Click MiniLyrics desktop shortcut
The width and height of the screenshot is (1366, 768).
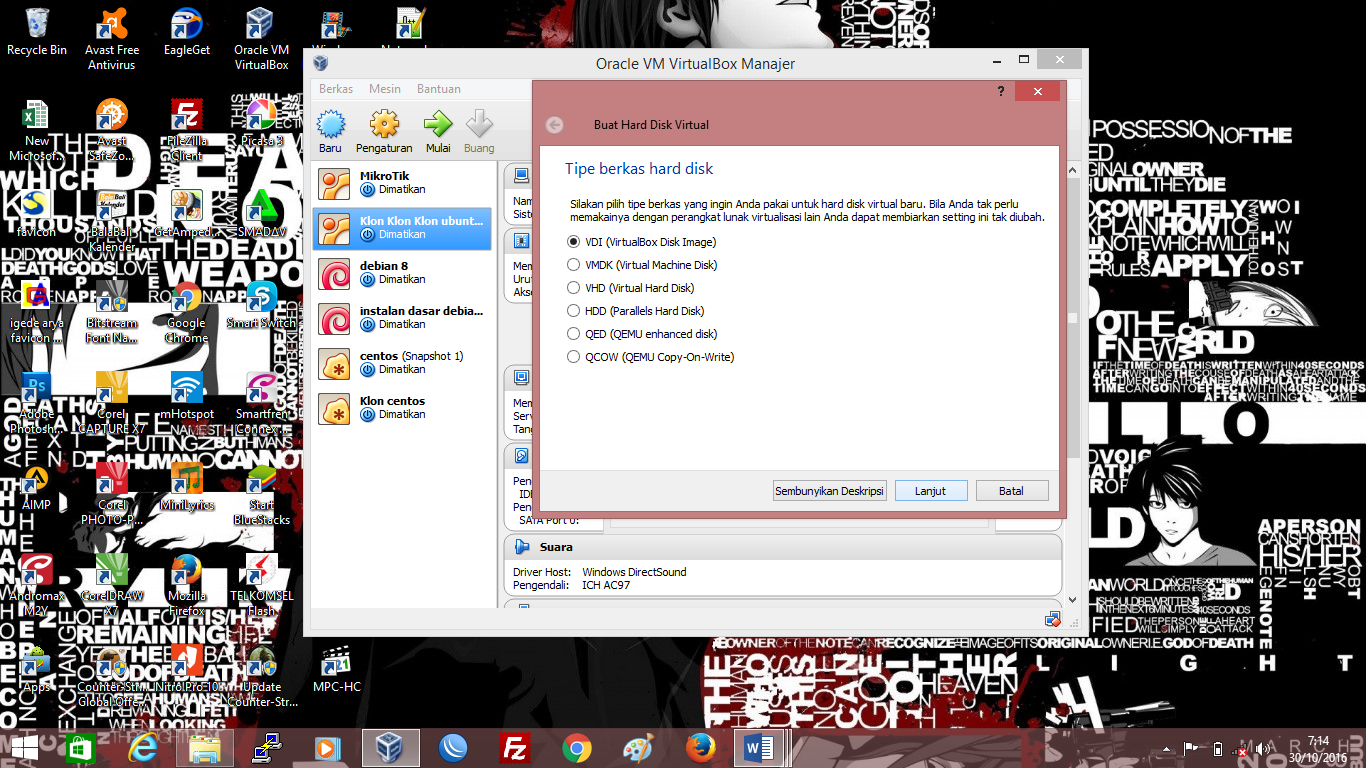tap(187, 487)
